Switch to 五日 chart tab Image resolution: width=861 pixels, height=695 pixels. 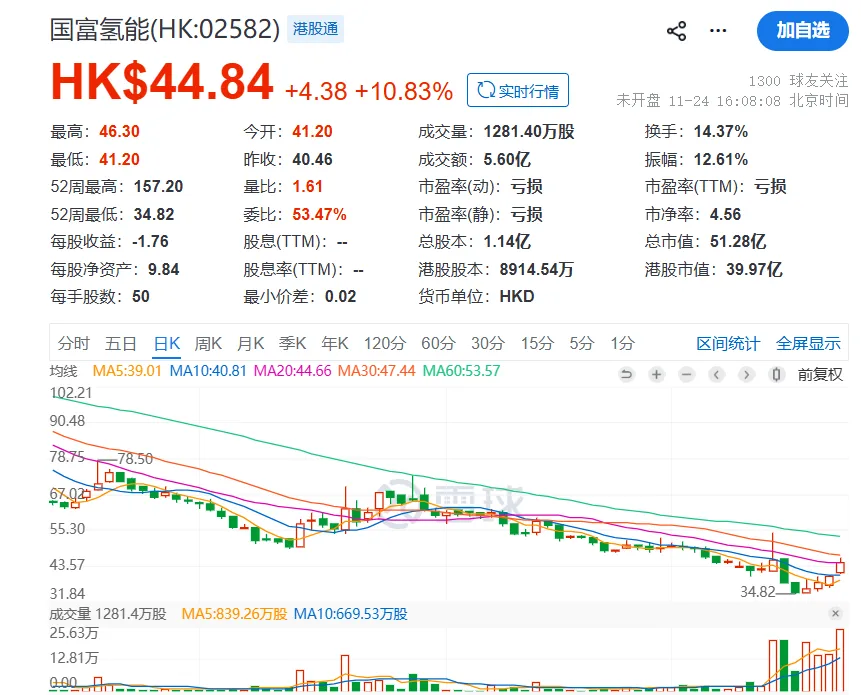click(x=121, y=344)
